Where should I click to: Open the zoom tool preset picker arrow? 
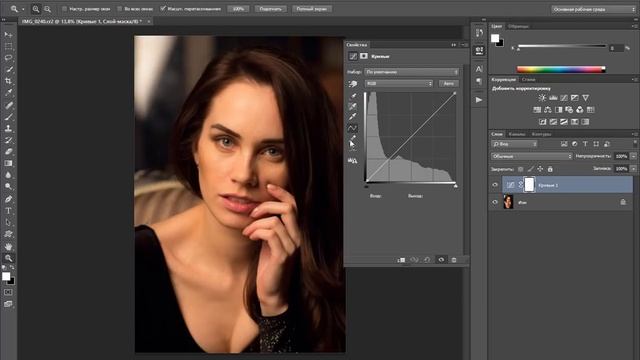pos(23,9)
